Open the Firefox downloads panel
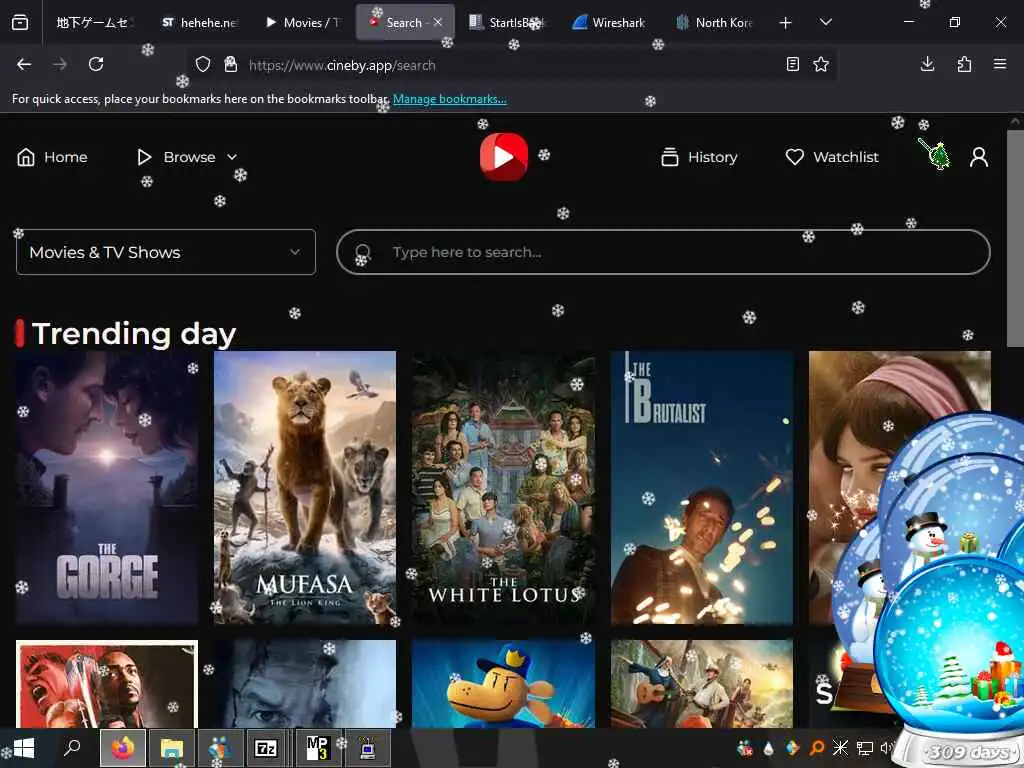 (927, 64)
